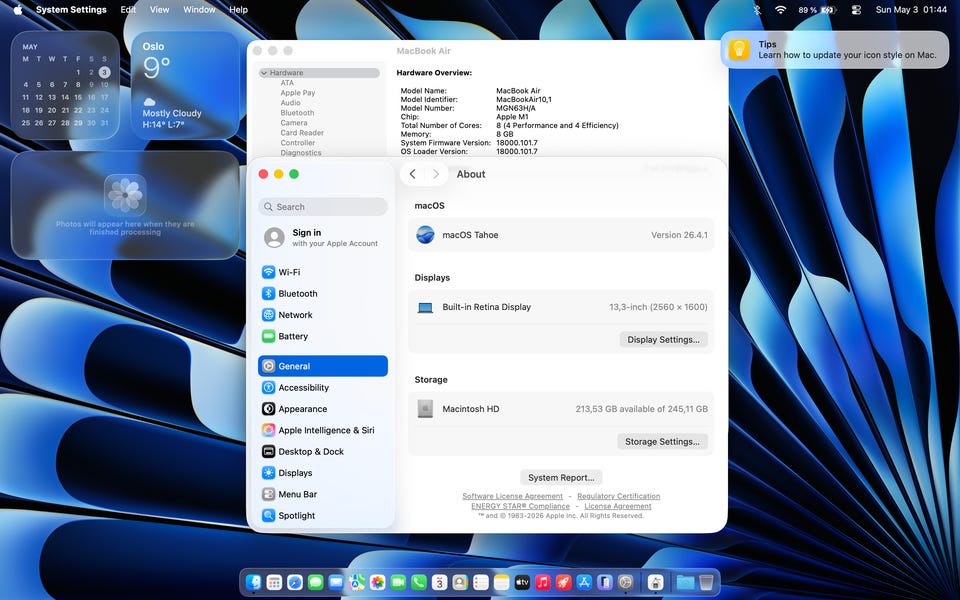Open the Apple menu
This screenshot has height=600, width=960.
tap(18, 10)
